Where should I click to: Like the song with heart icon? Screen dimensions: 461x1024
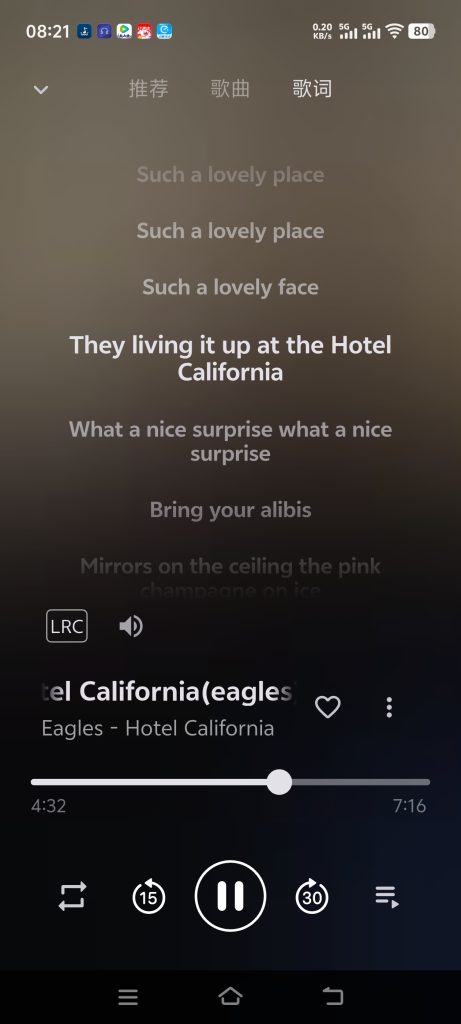(328, 707)
